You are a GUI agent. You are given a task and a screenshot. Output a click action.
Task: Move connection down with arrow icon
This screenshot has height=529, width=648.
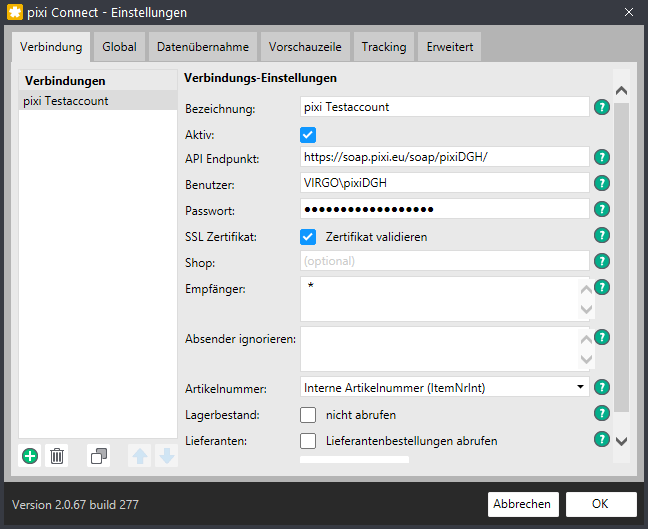(167, 456)
